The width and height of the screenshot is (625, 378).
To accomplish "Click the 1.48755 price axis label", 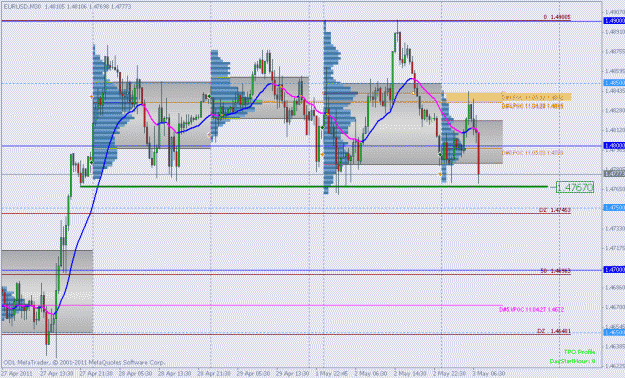I will pyautogui.click(x=614, y=51).
